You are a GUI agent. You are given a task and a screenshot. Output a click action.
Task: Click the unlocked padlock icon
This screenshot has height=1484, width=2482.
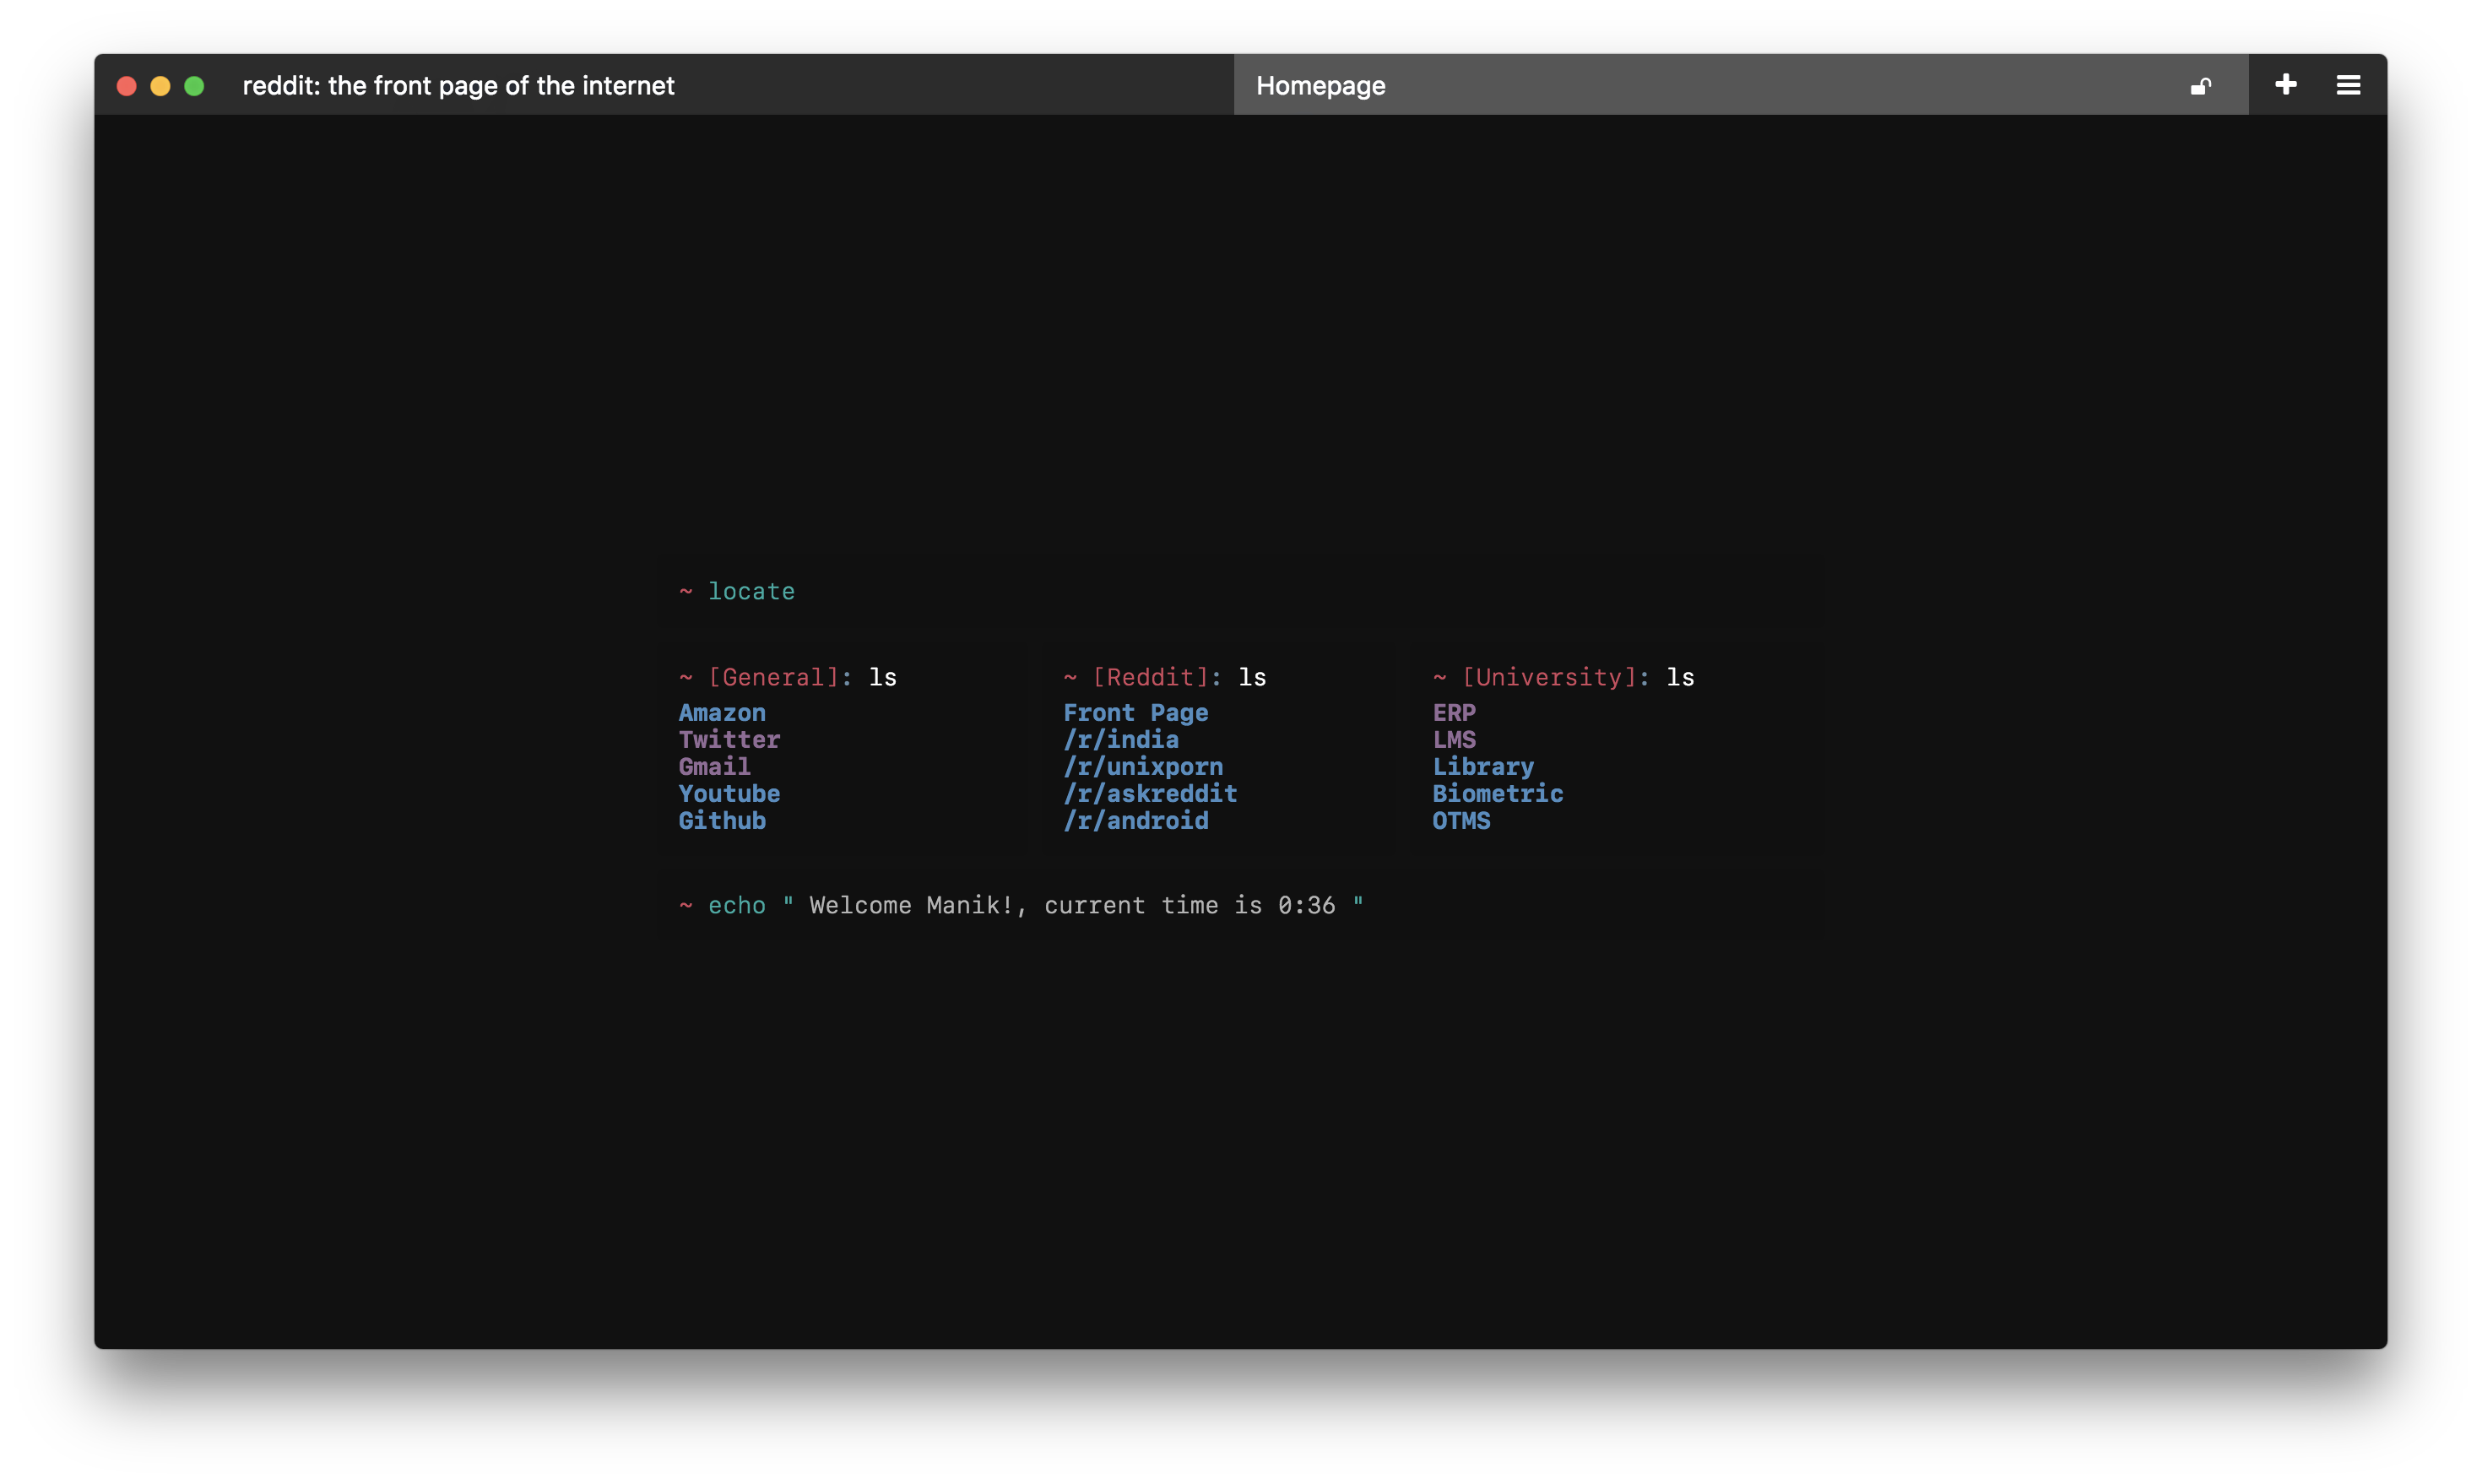[2201, 85]
